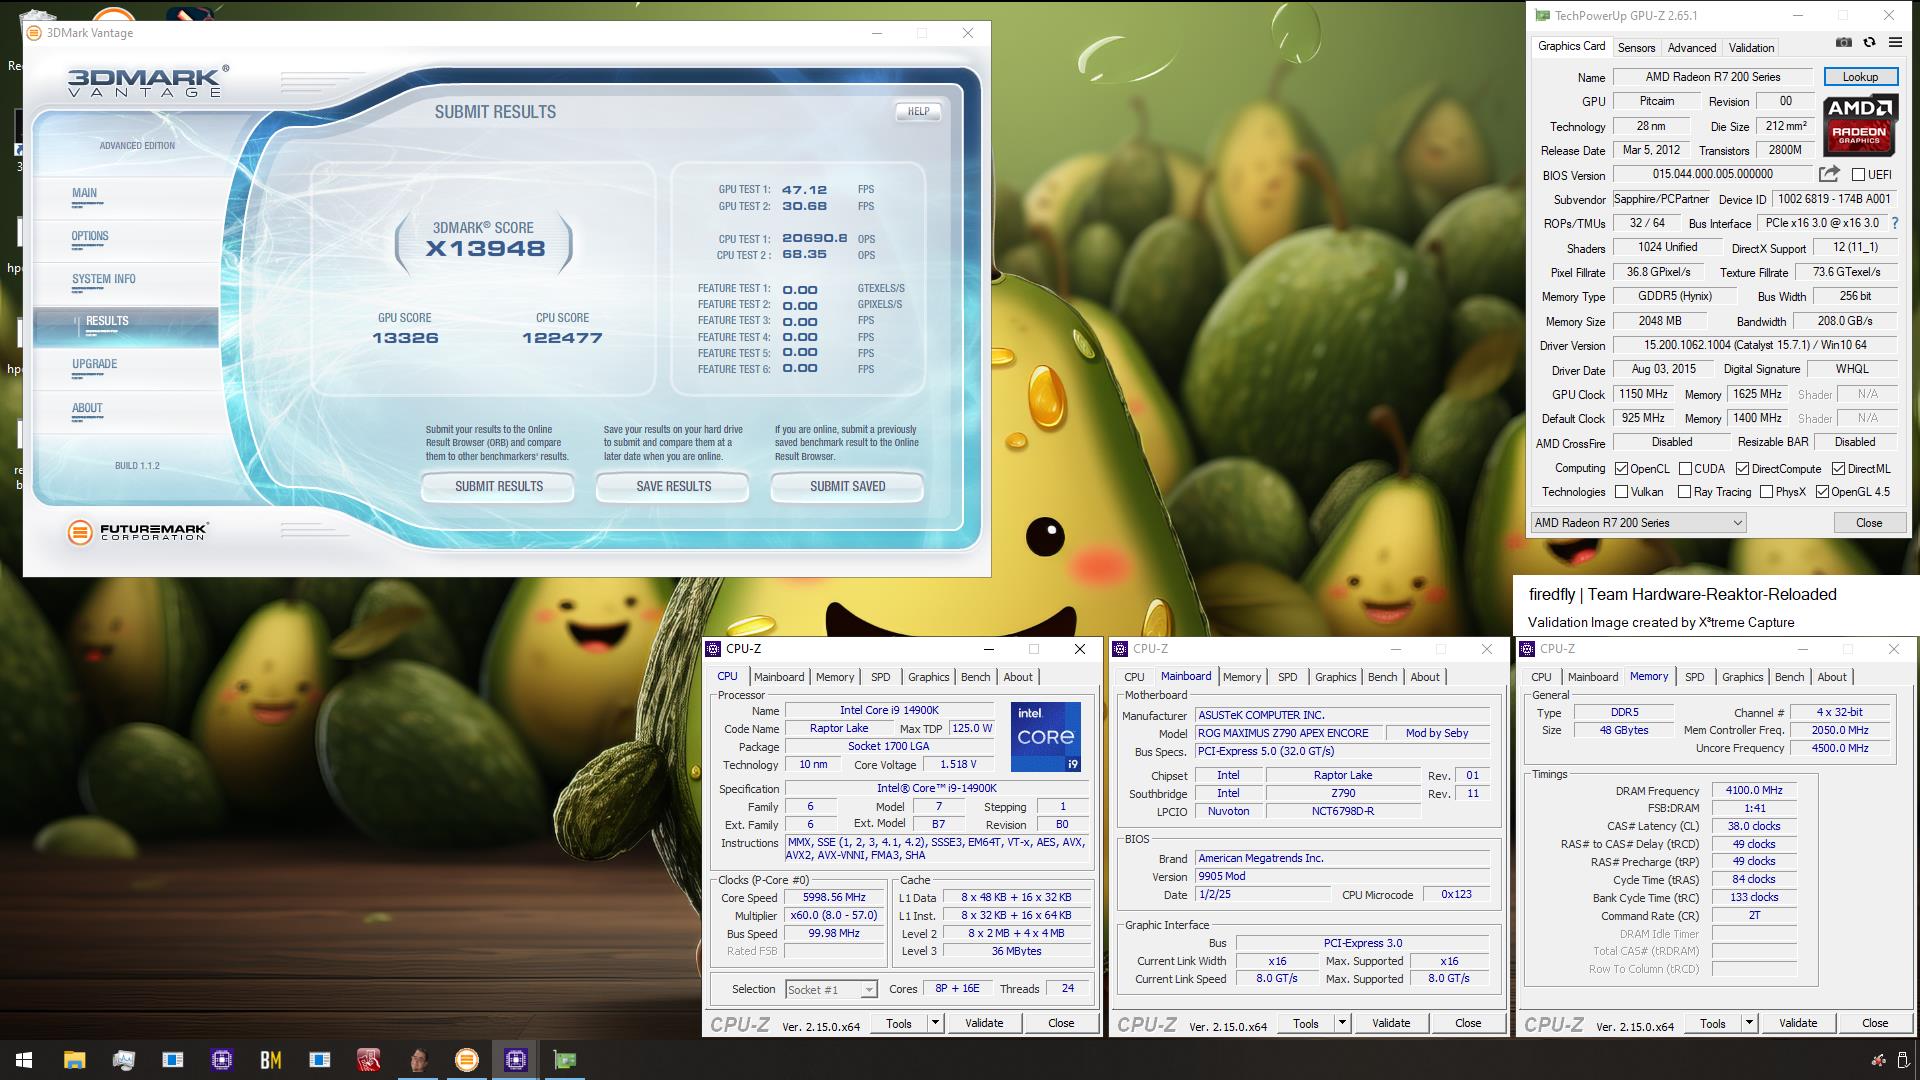Screen dimensions: 1920x1080
Task: Click the Close button in GPU-Z
Action: coord(1868,523)
